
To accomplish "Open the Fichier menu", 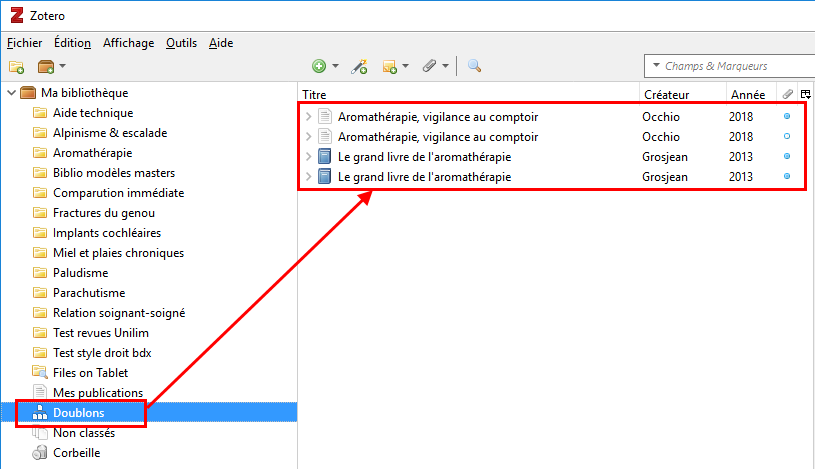I will tap(24, 43).
